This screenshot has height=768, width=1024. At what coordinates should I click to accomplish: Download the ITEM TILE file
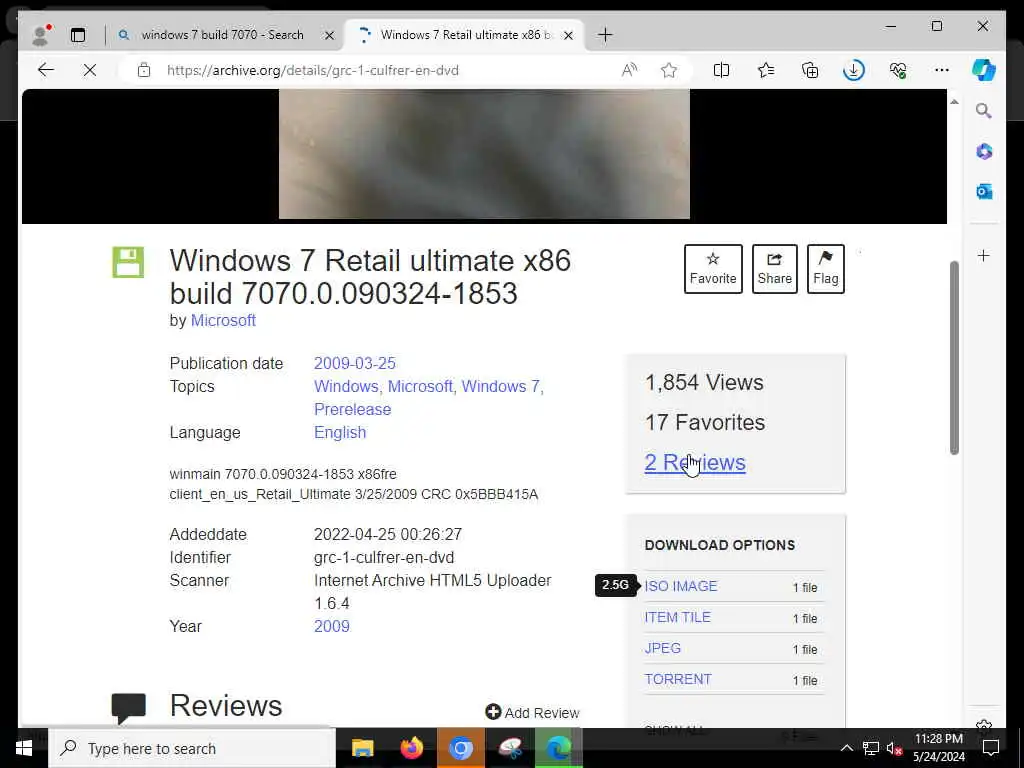point(677,617)
